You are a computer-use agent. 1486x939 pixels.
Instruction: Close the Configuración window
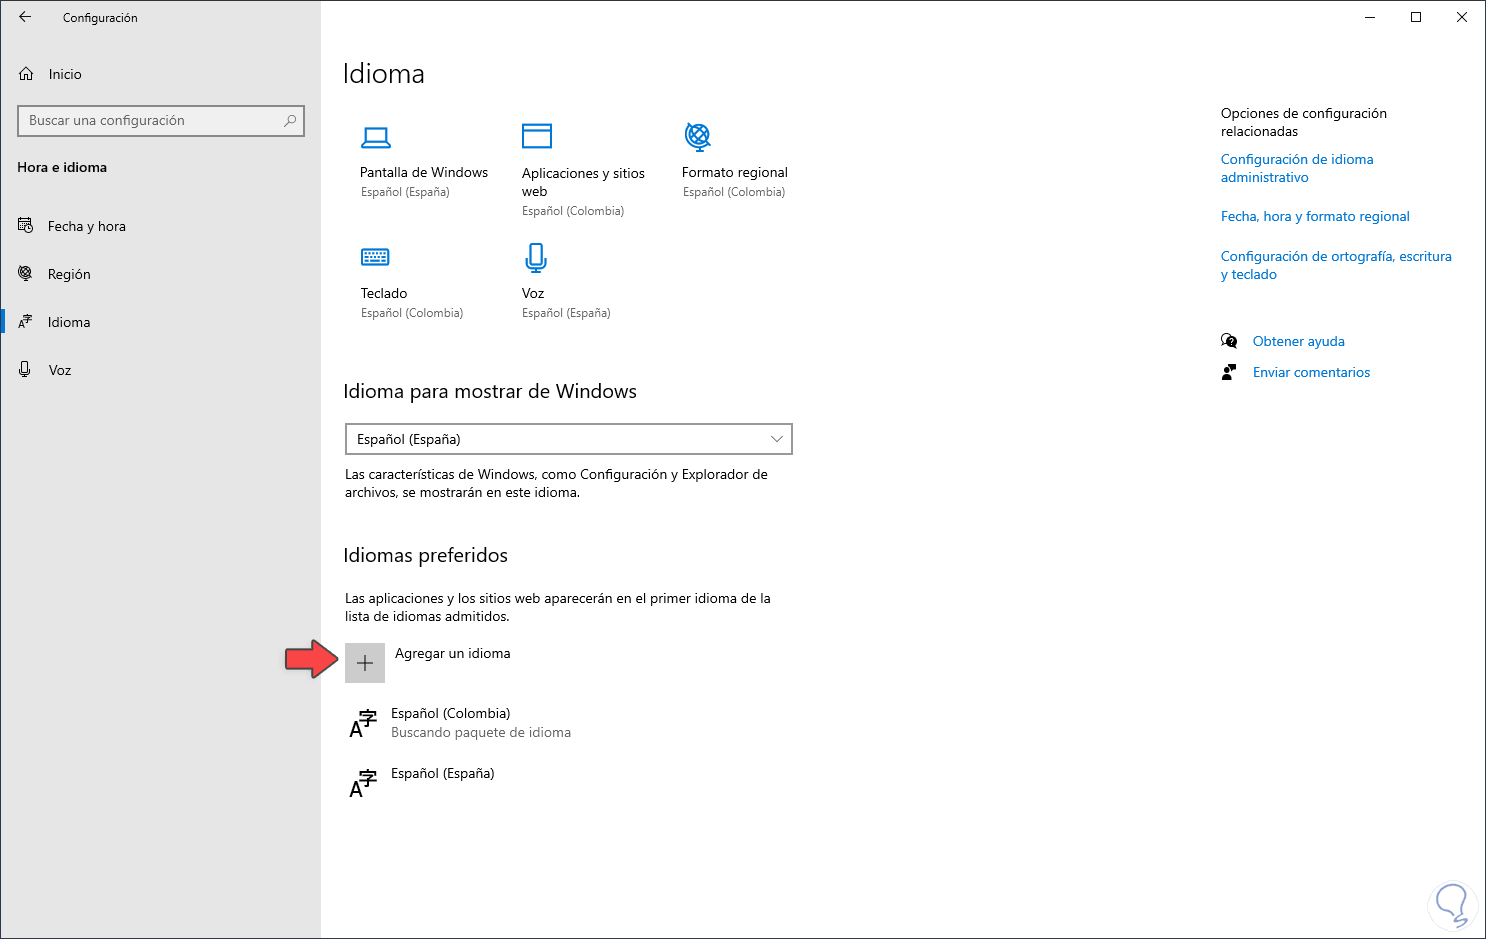point(1462,17)
